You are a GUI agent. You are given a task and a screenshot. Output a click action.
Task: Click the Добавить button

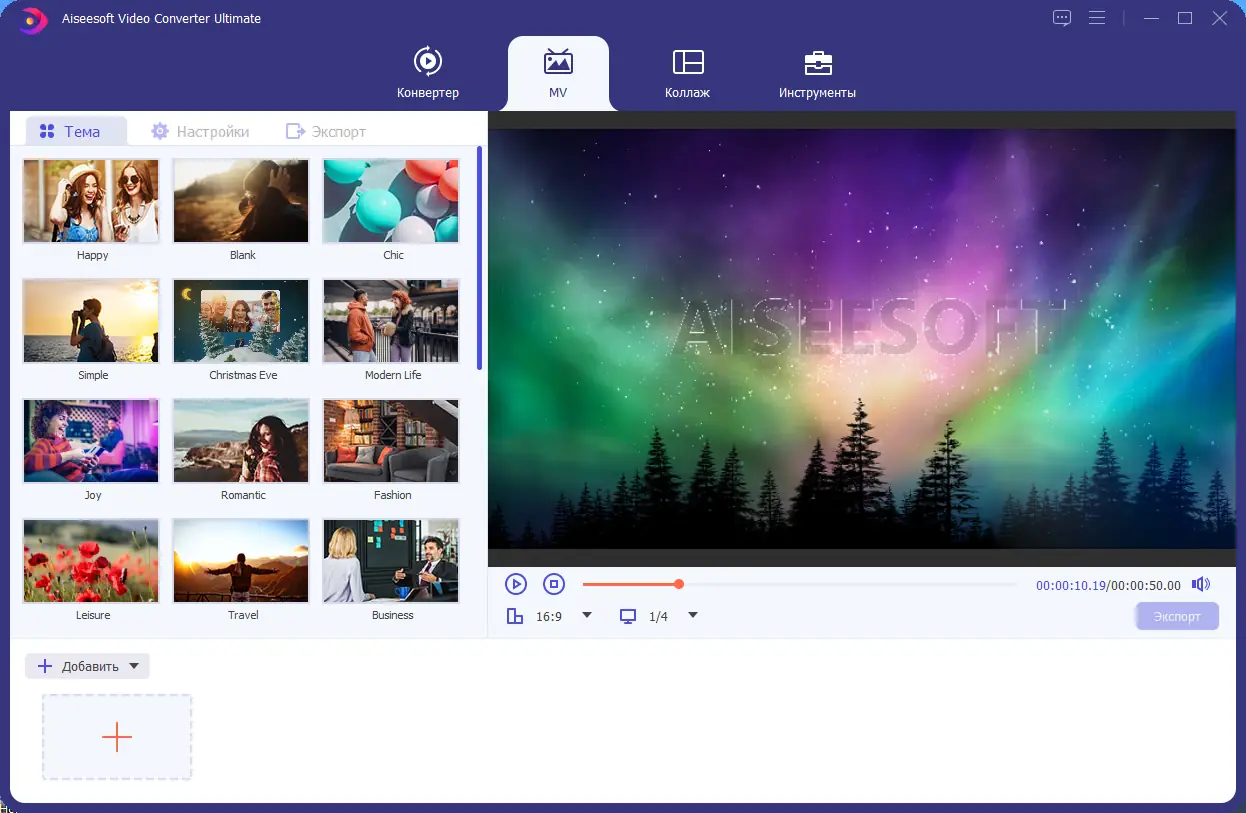[87, 666]
